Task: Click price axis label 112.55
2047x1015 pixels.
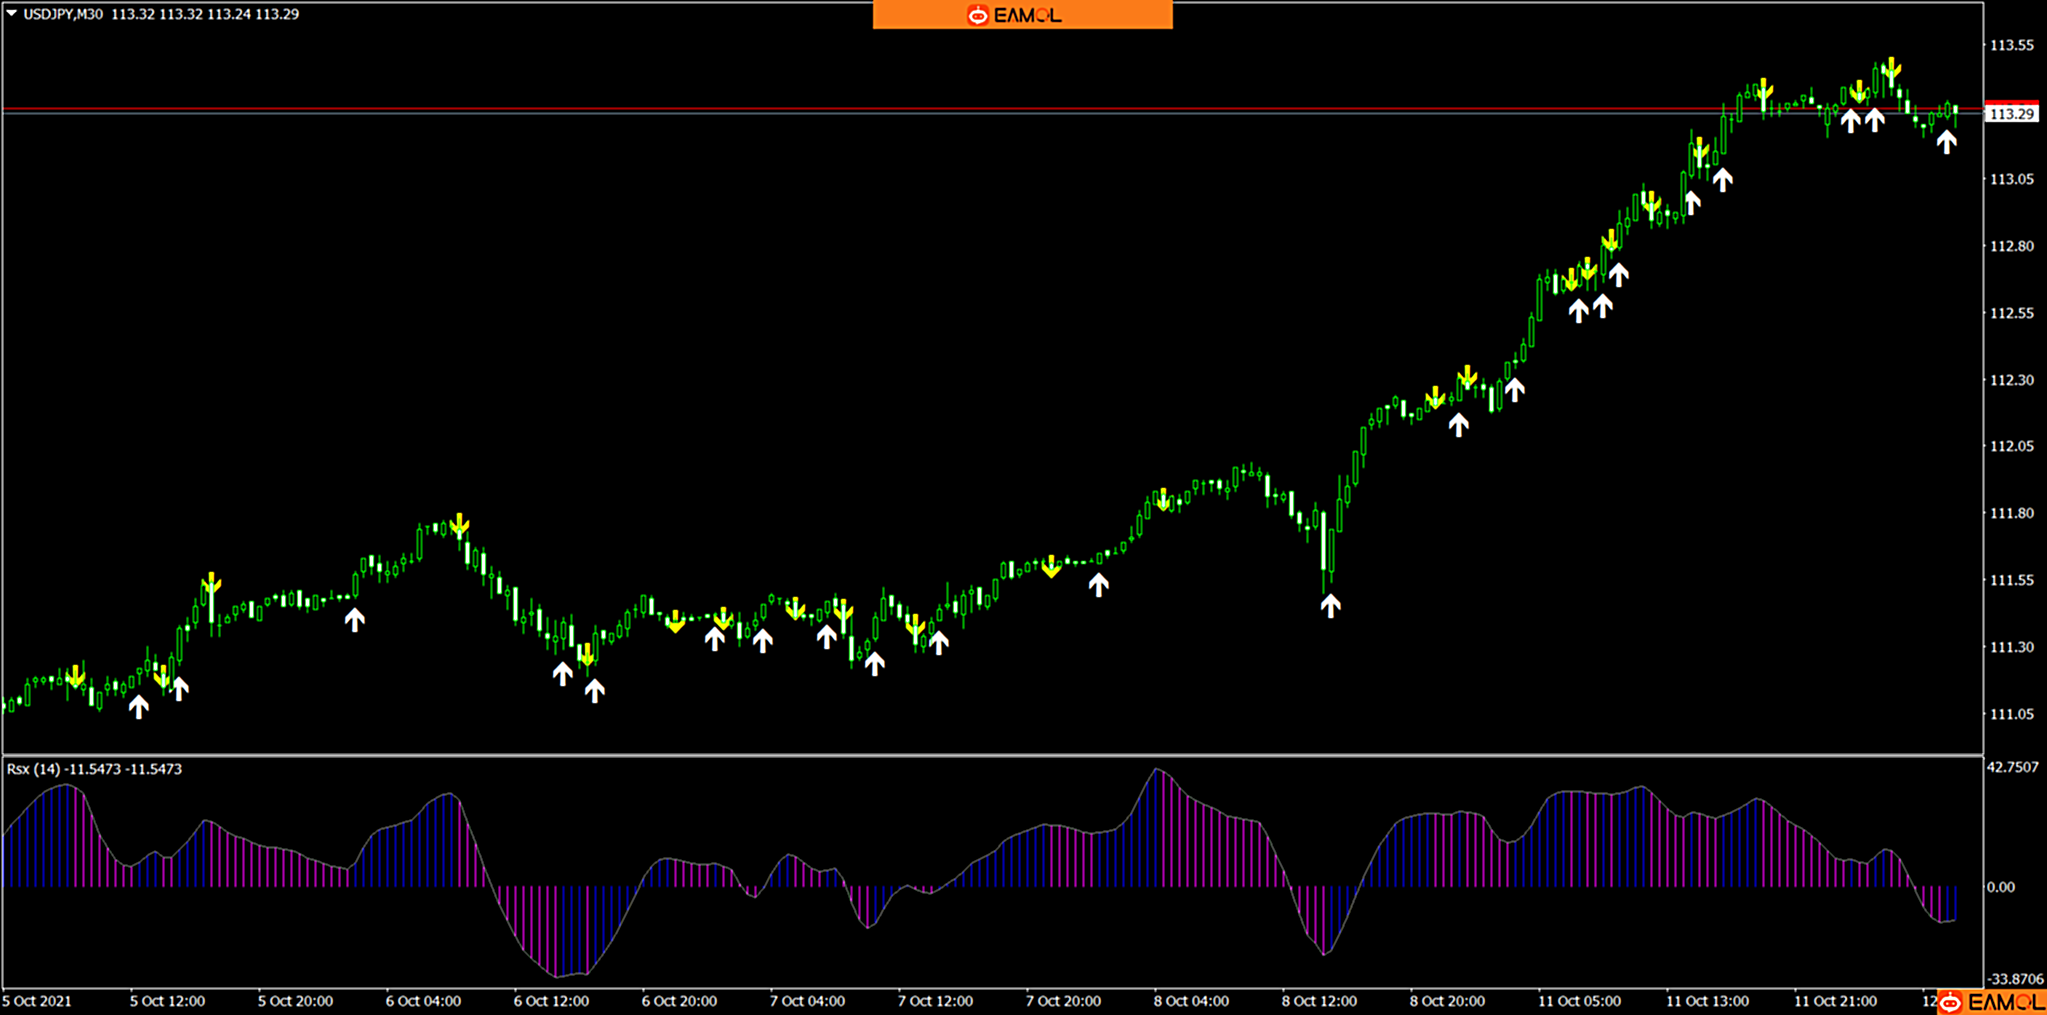Action: 2011,313
